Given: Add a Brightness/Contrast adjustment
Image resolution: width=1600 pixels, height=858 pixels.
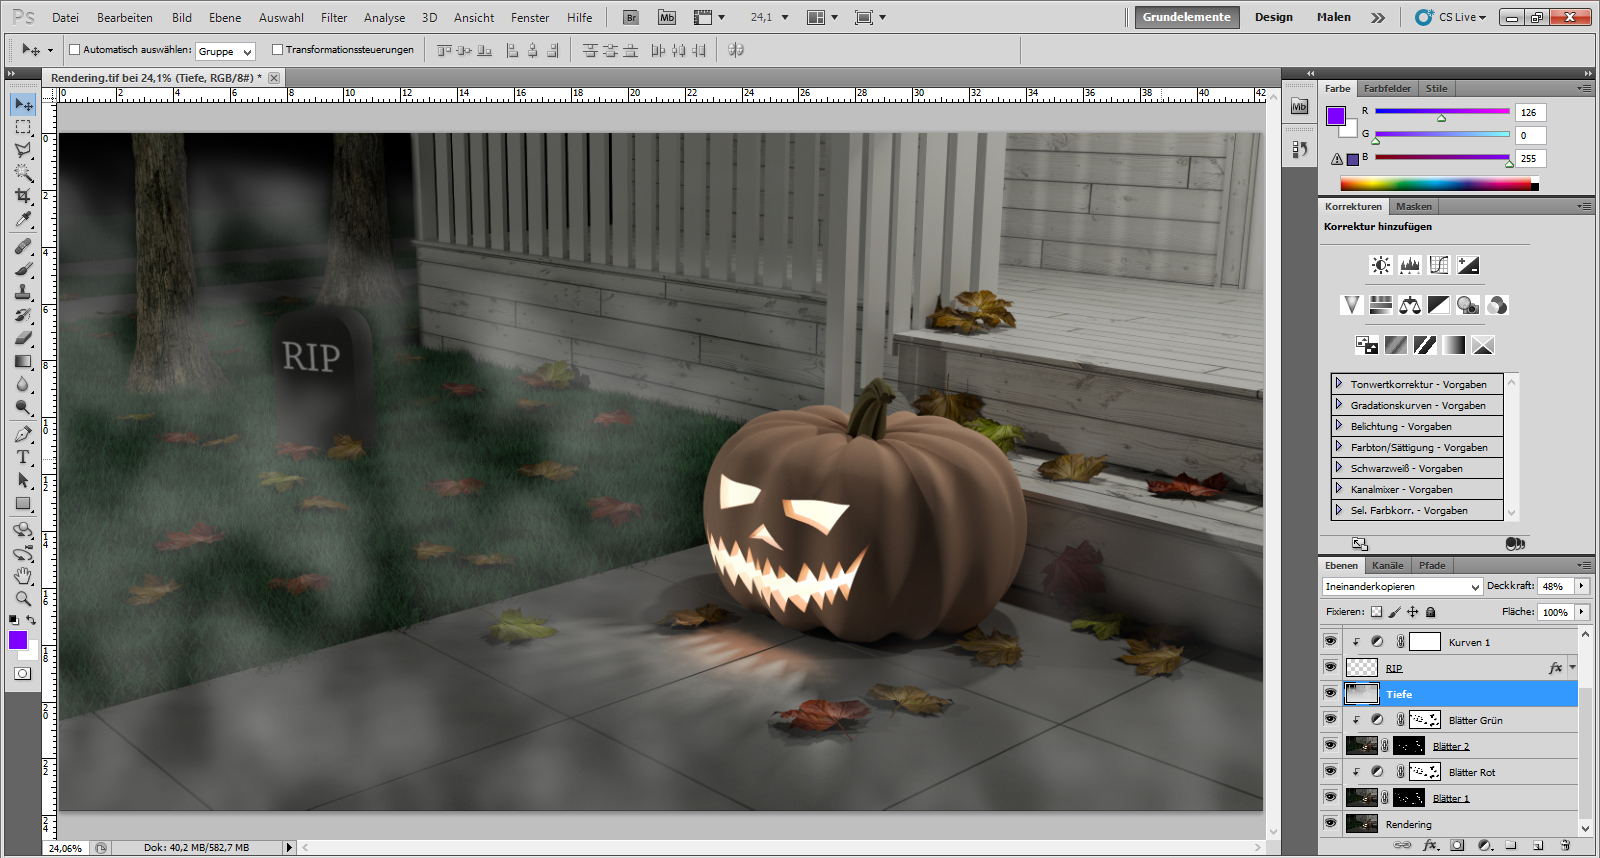Looking at the screenshot, I should pos(1381,265).
